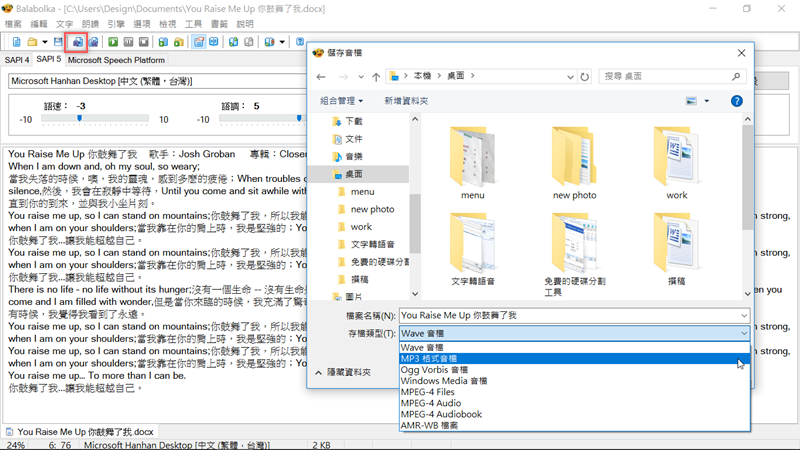Click the Refresh icon beside the address bar

pos(586,76)
